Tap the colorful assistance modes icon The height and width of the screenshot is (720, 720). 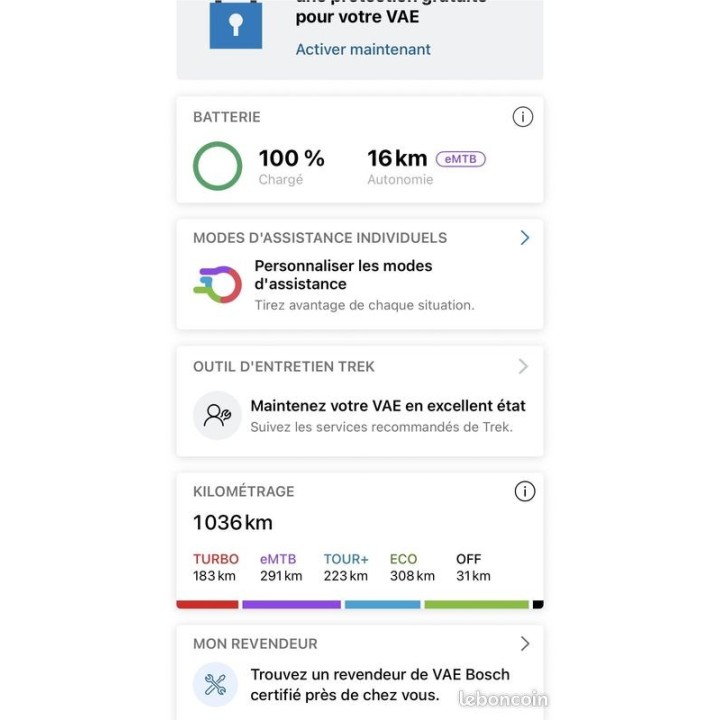217,284
